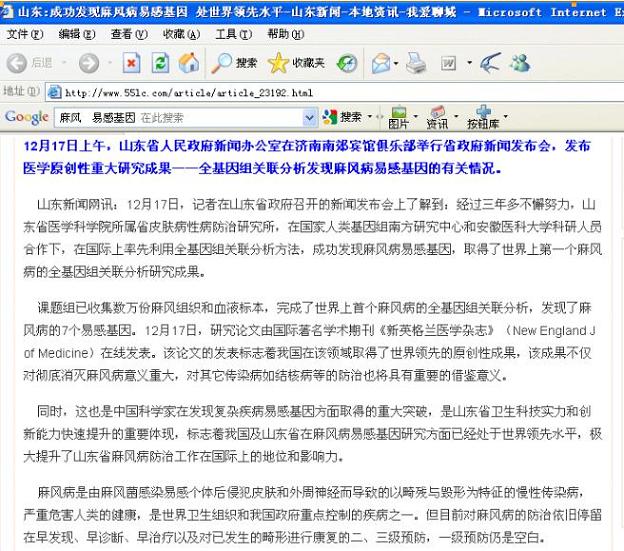Click the Print printer icon
The height and width of the screenshot is (551, 624).
point(416,63)
